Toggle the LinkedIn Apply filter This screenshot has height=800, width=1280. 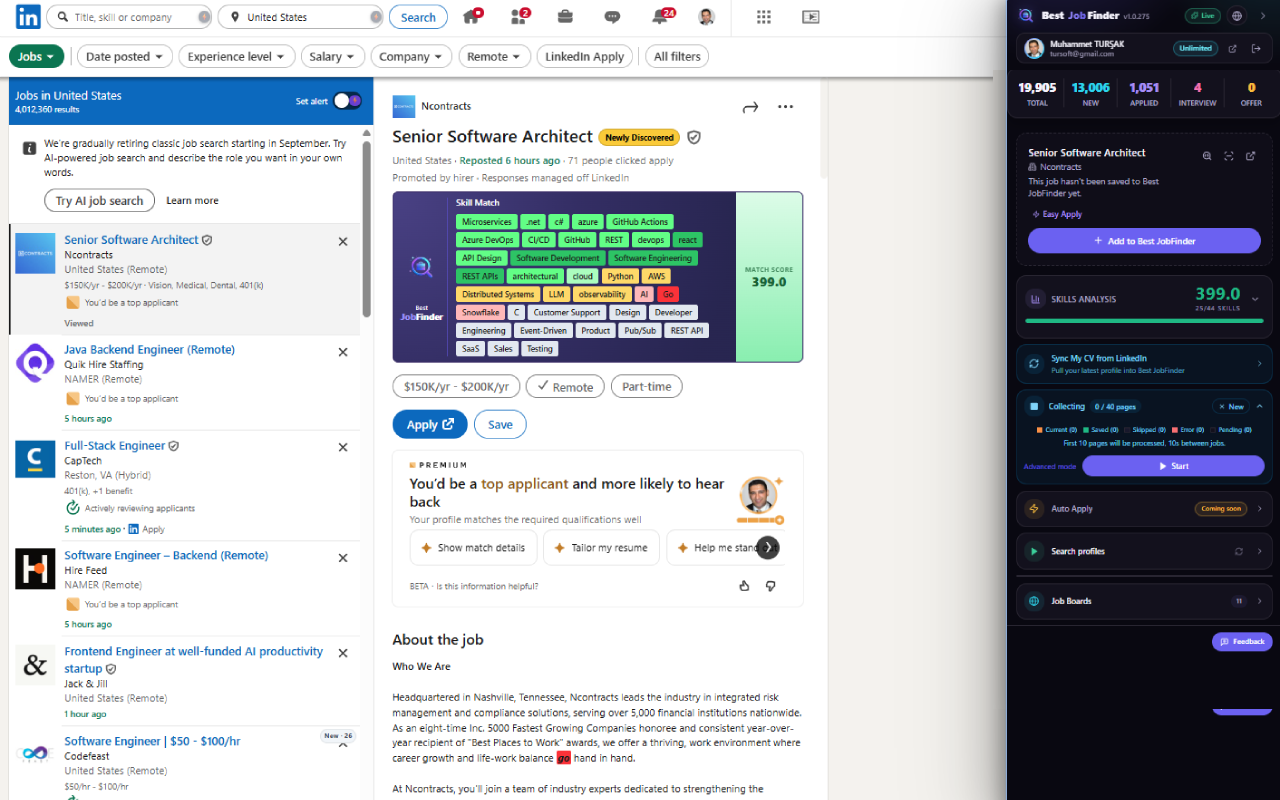[x=585, y=57]
